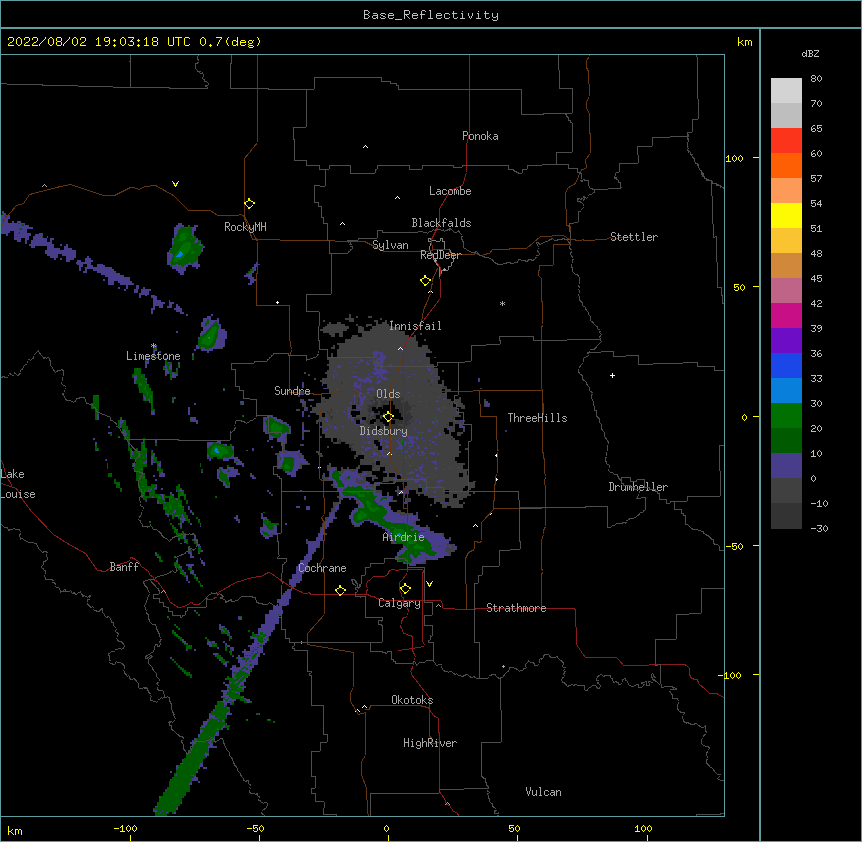Viewport: 862px width, 842px height.
Task: Select the 42 dBZ magenta color swatch
Action: pos(786,315)
